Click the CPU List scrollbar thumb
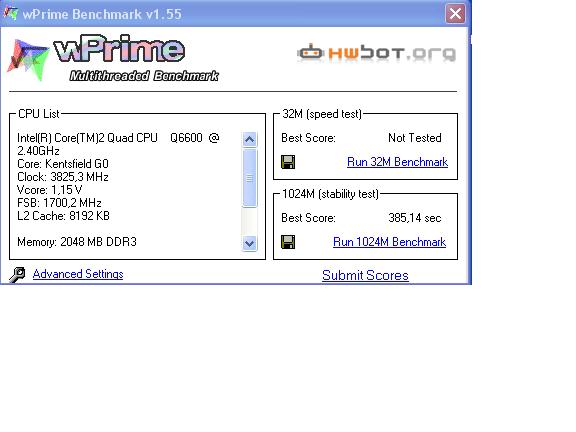 point(249,178)
